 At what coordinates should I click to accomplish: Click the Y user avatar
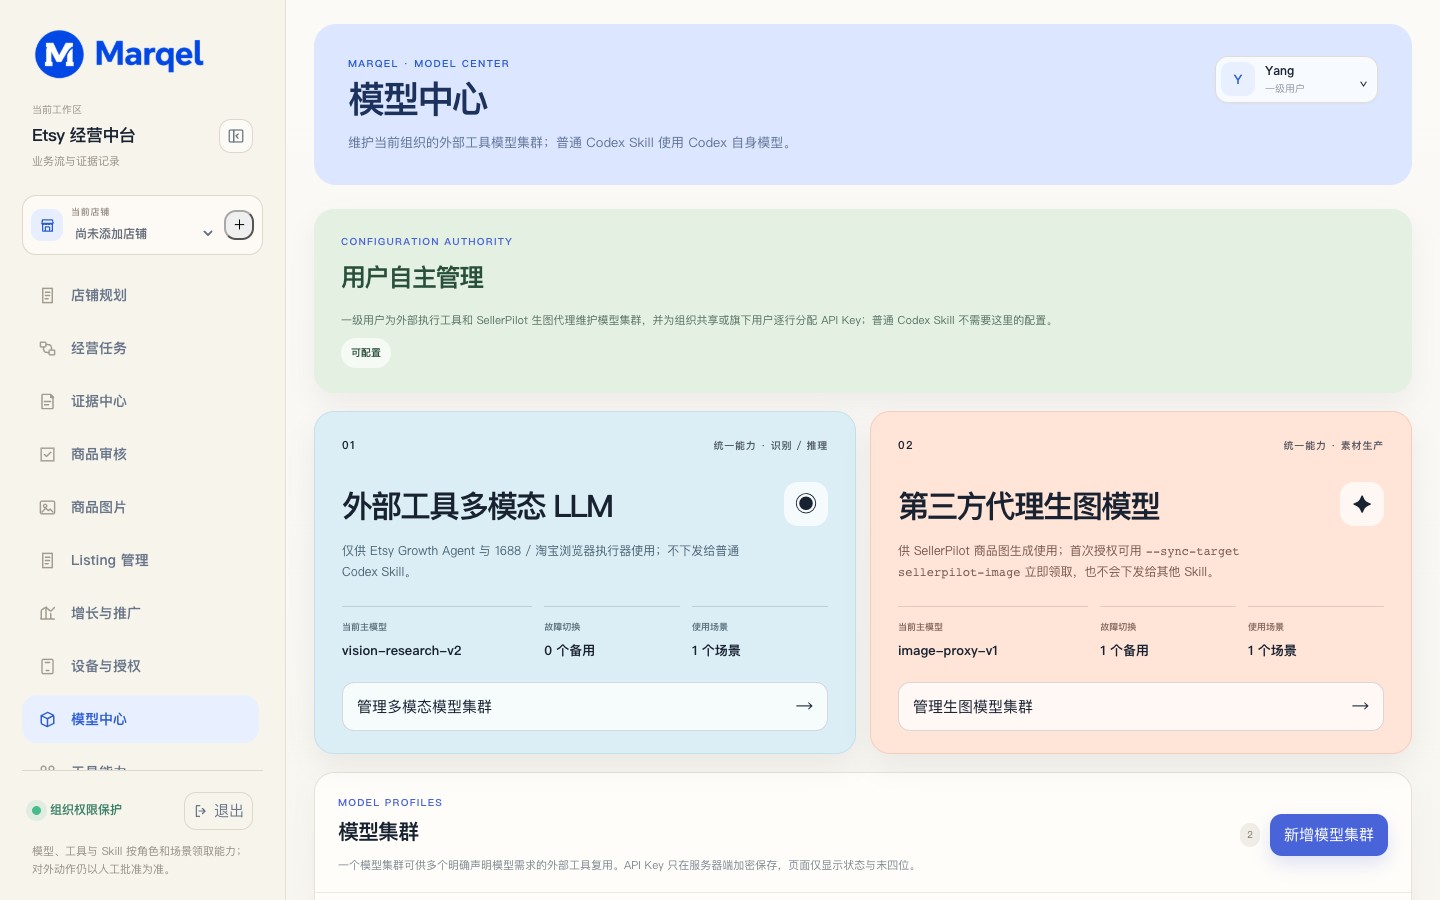(1238, 79)
